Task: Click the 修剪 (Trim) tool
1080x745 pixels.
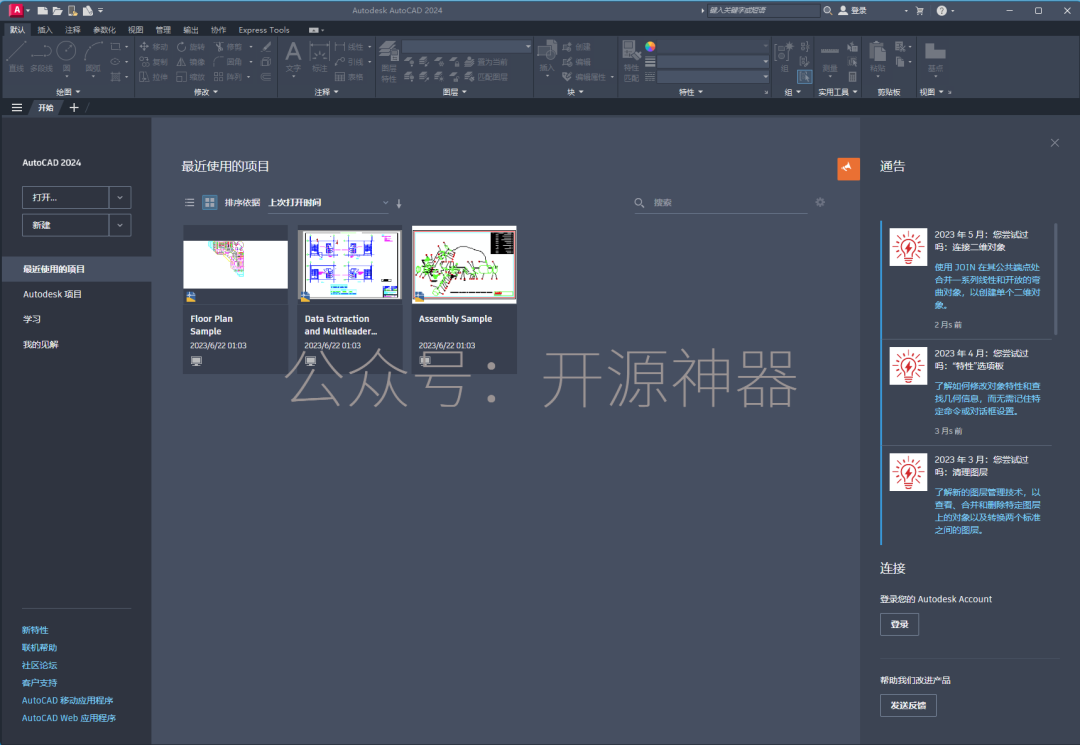Action: [228, 47]
